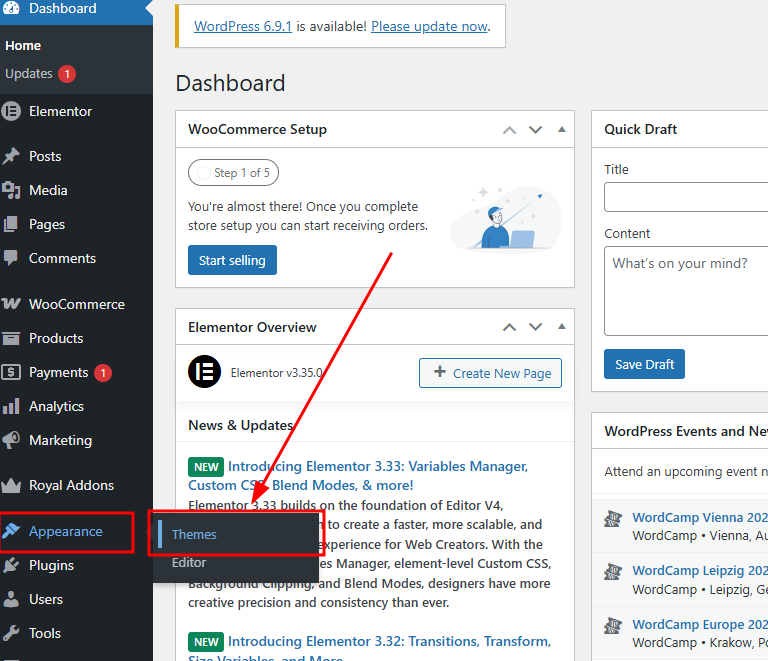Click the WordCamp Vienna event icon
Screen dimensions: 768x661
pos(613,519)
